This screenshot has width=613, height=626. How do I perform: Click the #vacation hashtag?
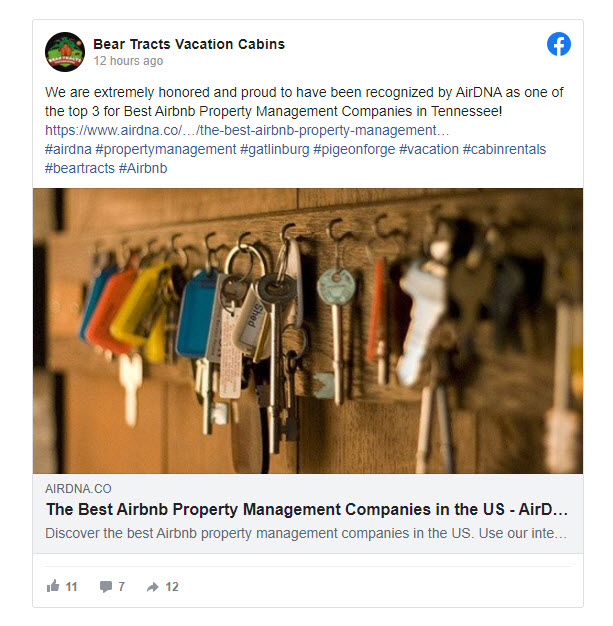click(429, 149)
